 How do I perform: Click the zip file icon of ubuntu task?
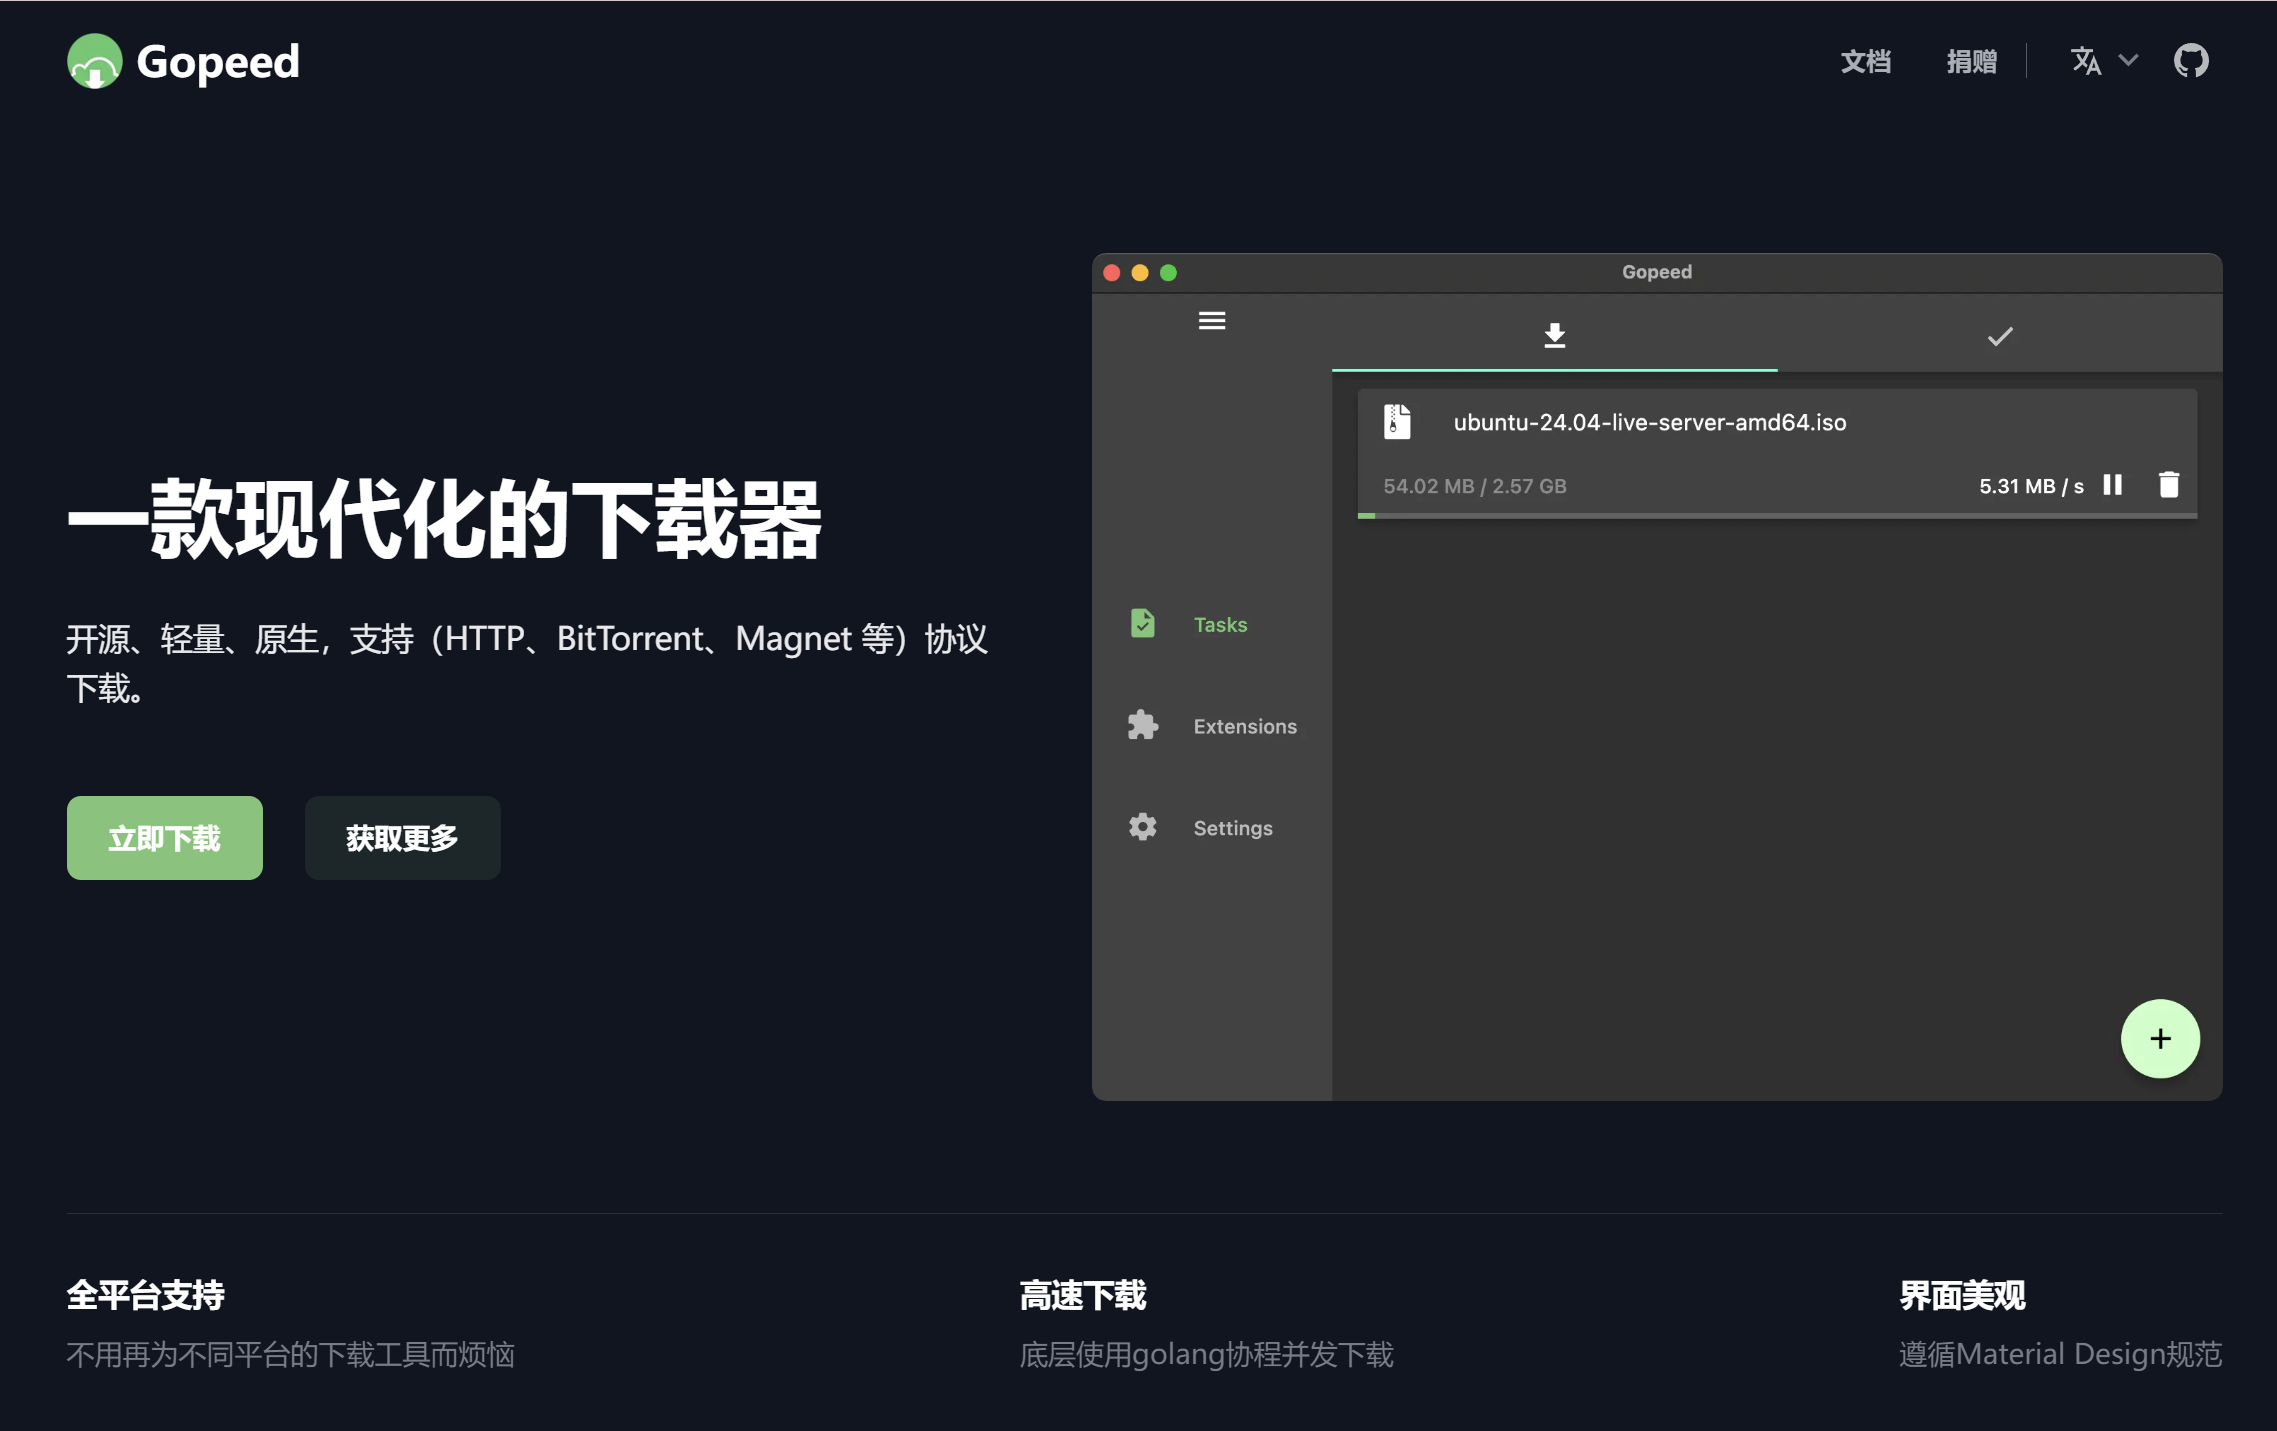(1397, 422)
